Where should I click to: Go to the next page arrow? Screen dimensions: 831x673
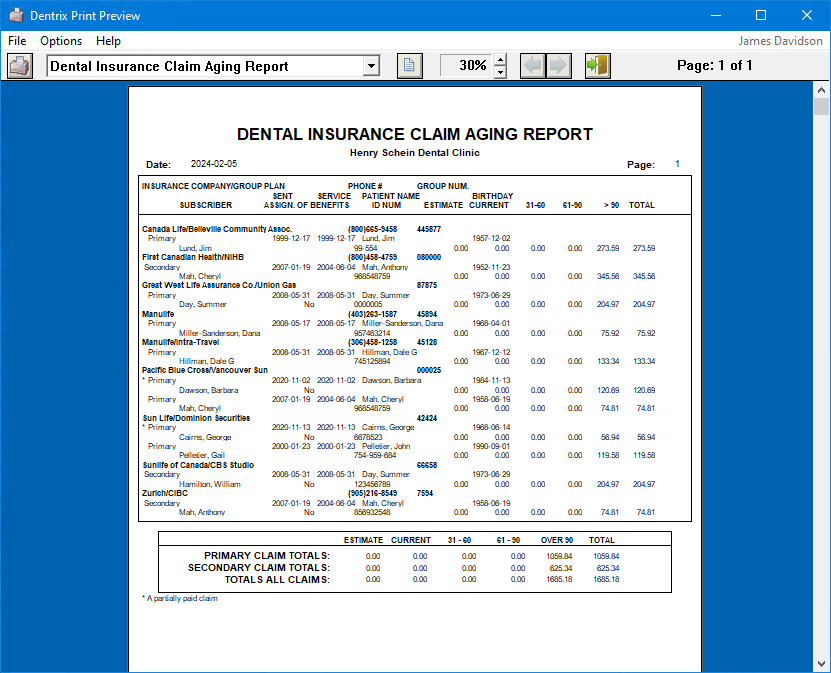click(558, 66)
